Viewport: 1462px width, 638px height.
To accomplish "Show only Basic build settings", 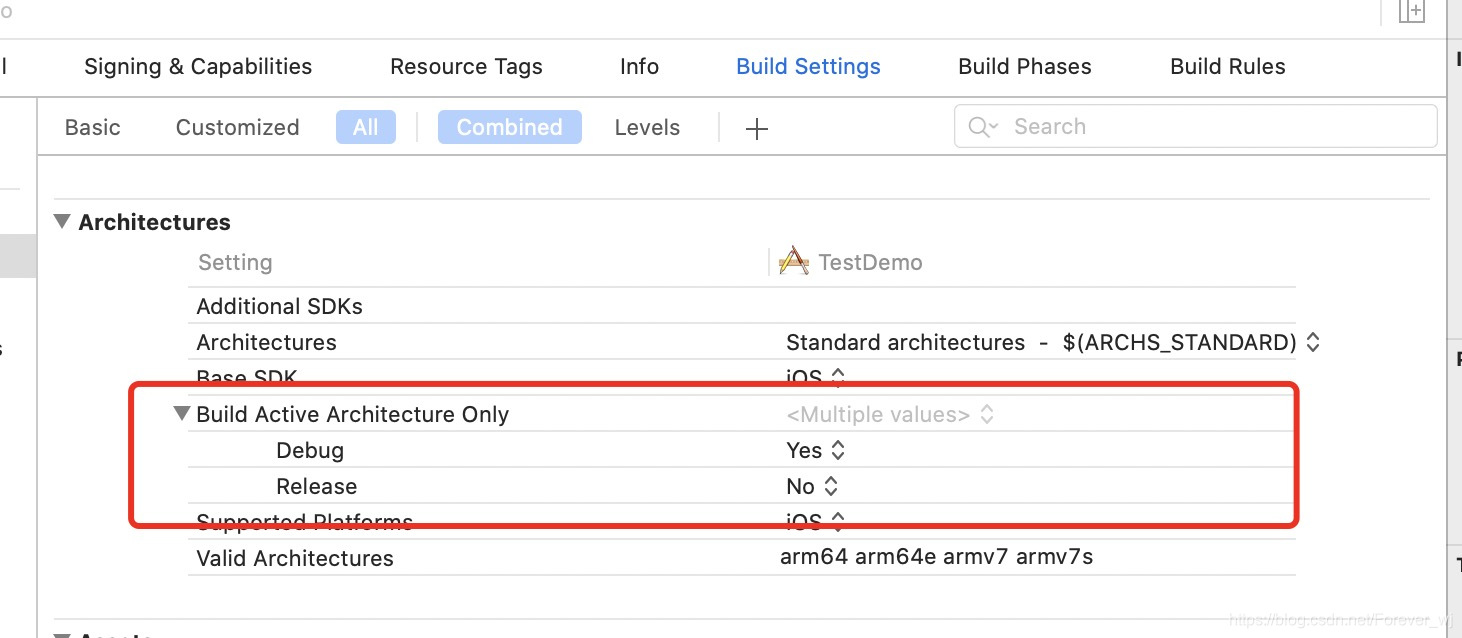I will click(92, 127).
